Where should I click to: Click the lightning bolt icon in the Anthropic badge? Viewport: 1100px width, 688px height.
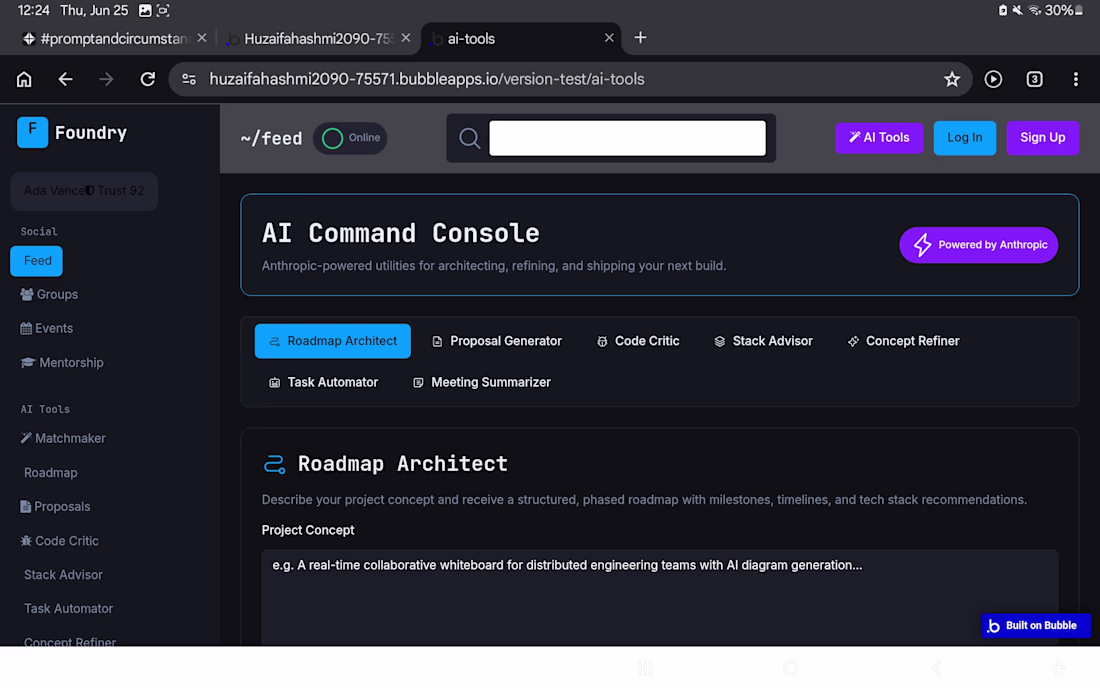tap(923, 245)
